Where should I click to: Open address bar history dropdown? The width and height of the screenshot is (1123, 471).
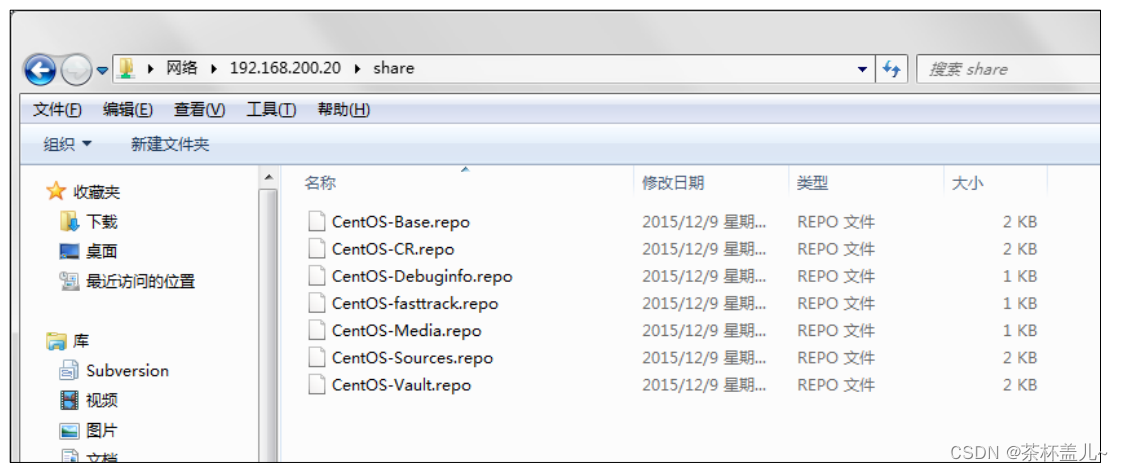(x=862, y=69)
